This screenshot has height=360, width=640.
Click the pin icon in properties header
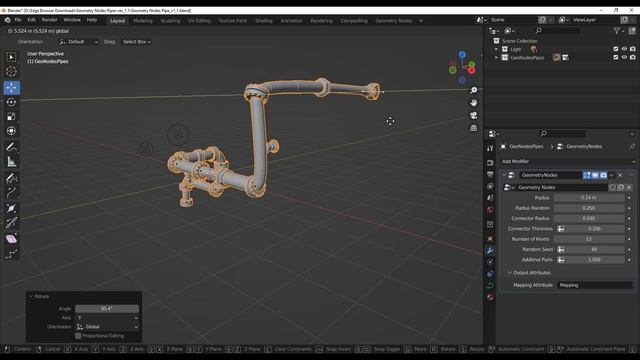tap(632, 147)
